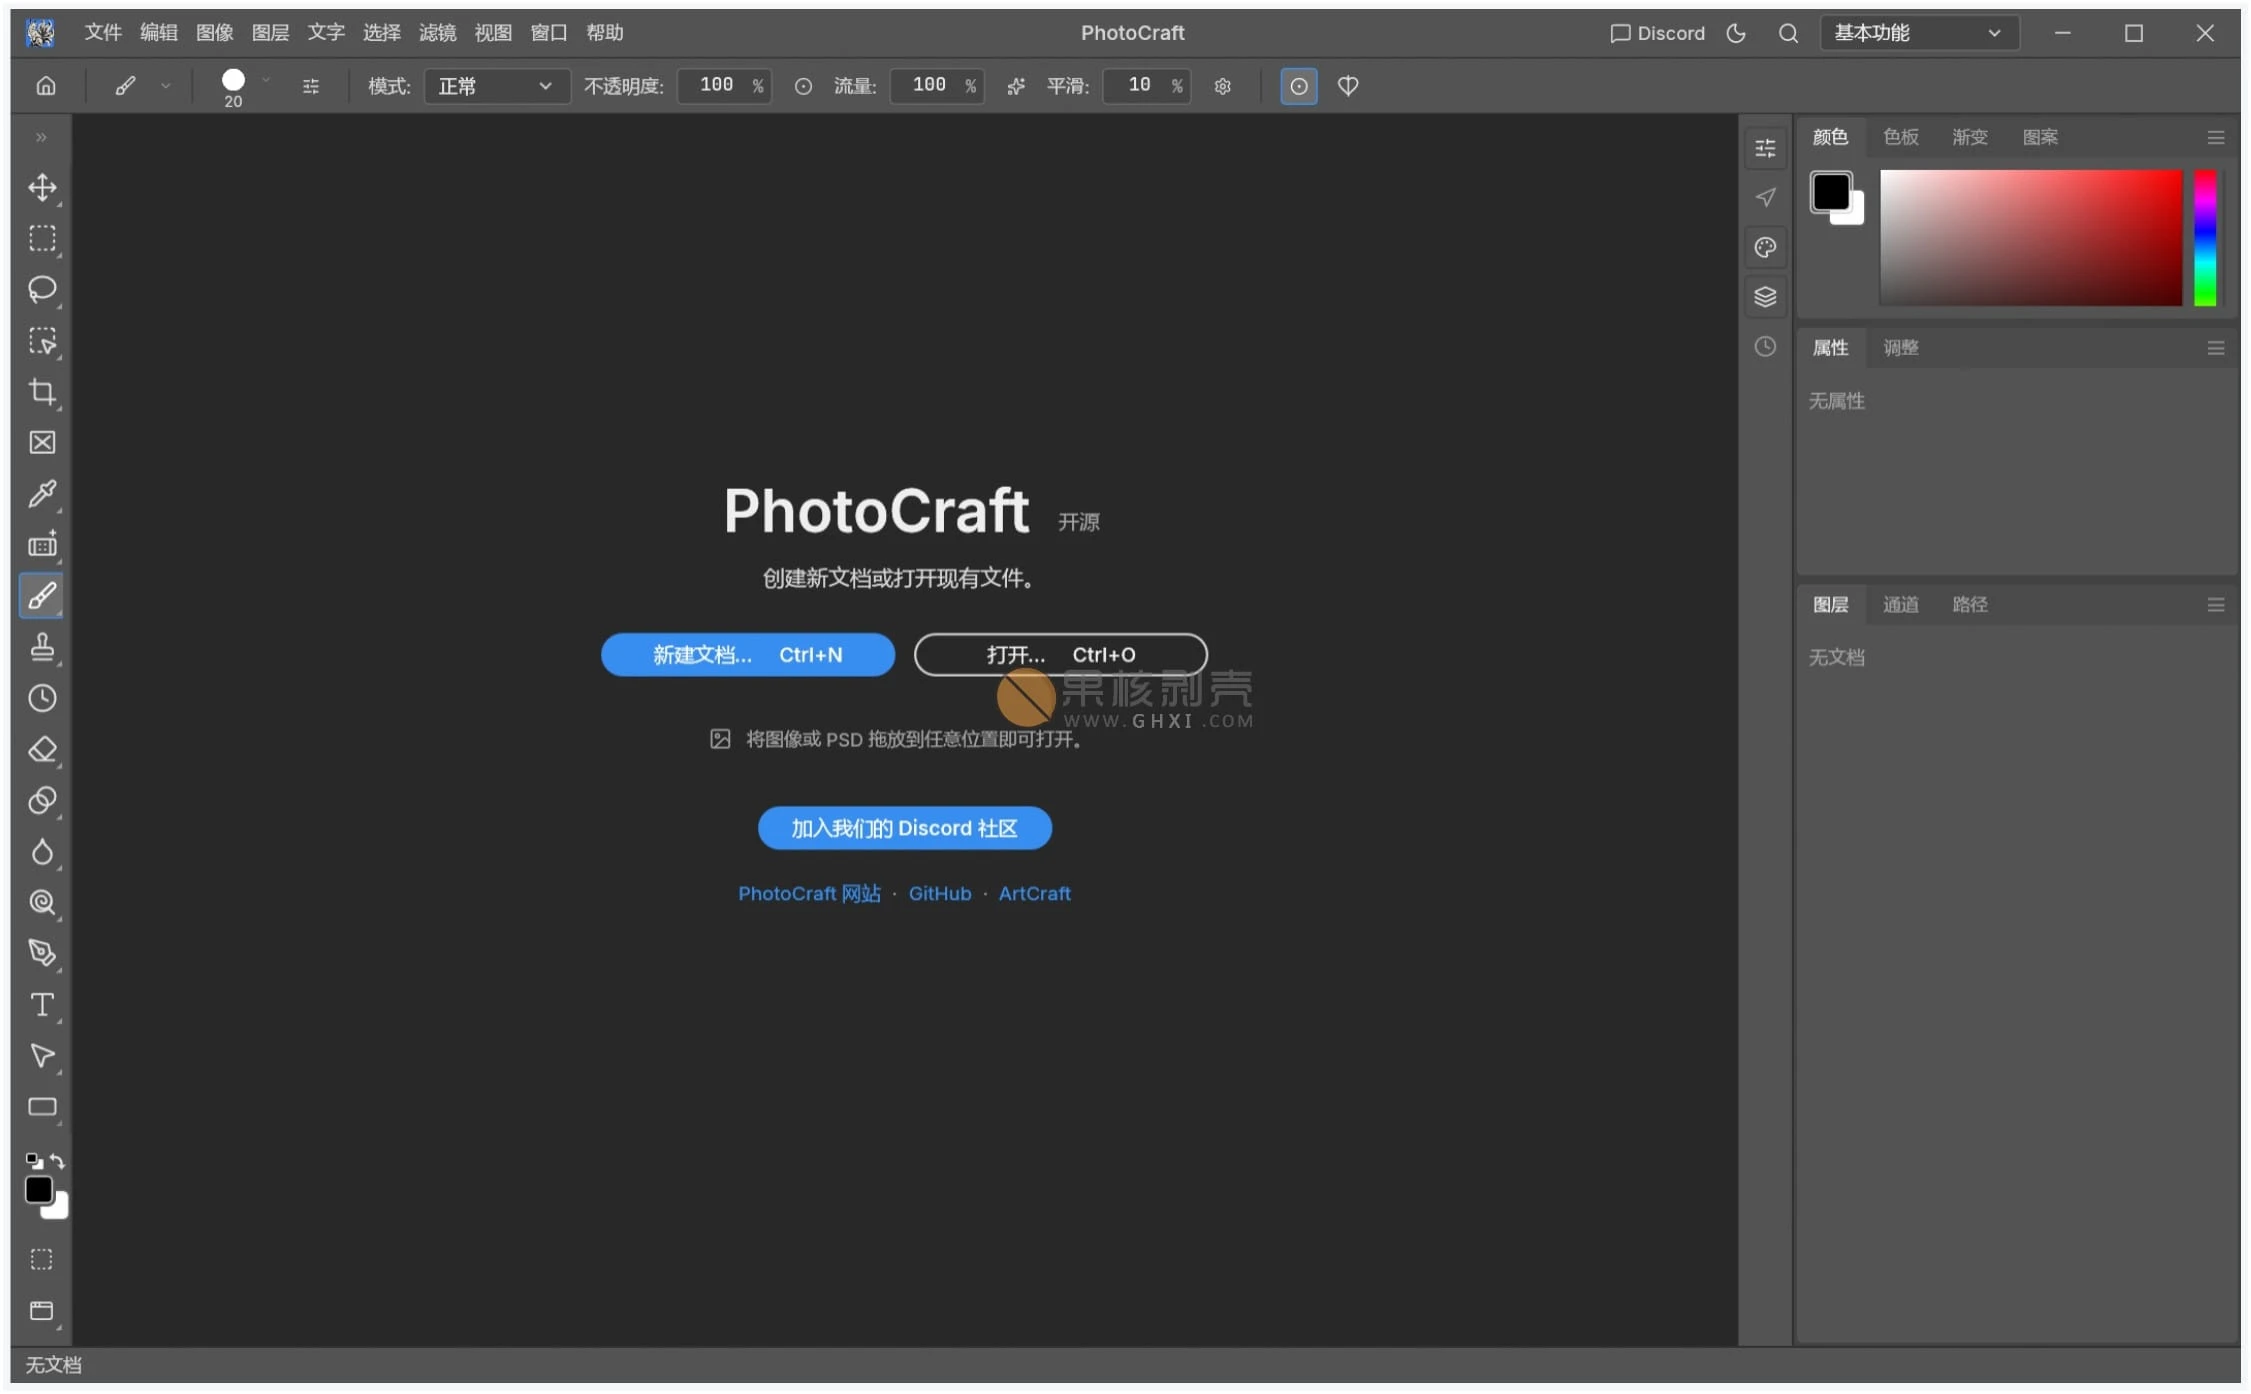Toggle airbrush build-up icon
This screenshot has height=1394, width=2251.
coord(1016,87)
